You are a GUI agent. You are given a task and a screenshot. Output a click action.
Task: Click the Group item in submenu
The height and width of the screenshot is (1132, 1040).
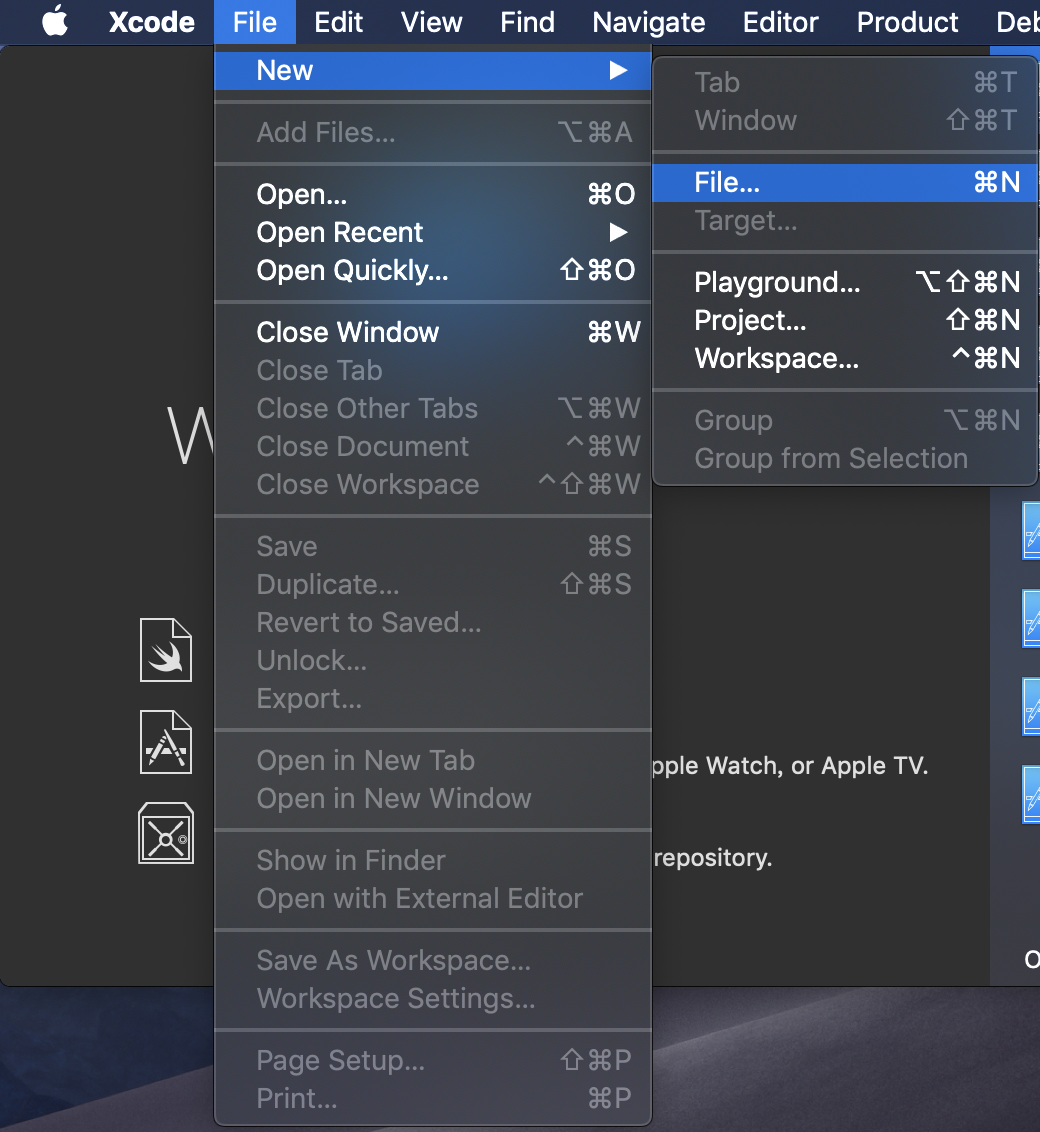pos(845,421)
